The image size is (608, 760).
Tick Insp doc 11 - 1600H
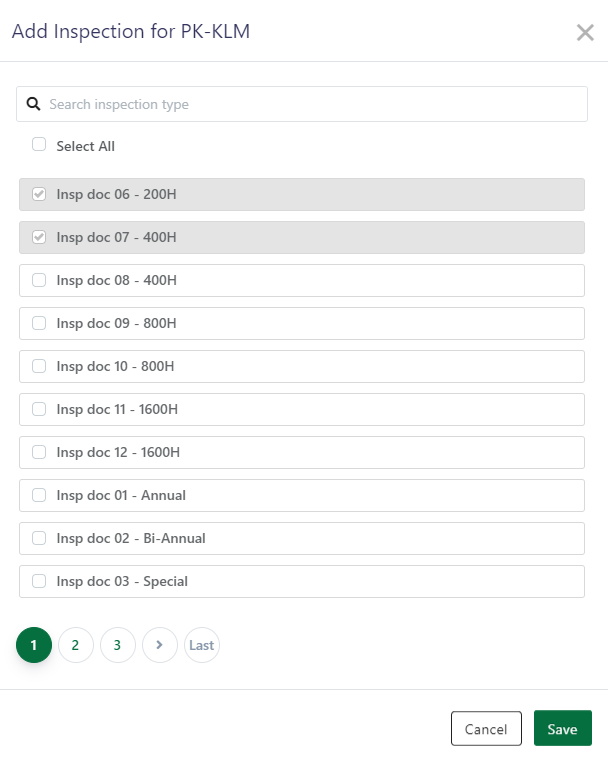point(39,409)
